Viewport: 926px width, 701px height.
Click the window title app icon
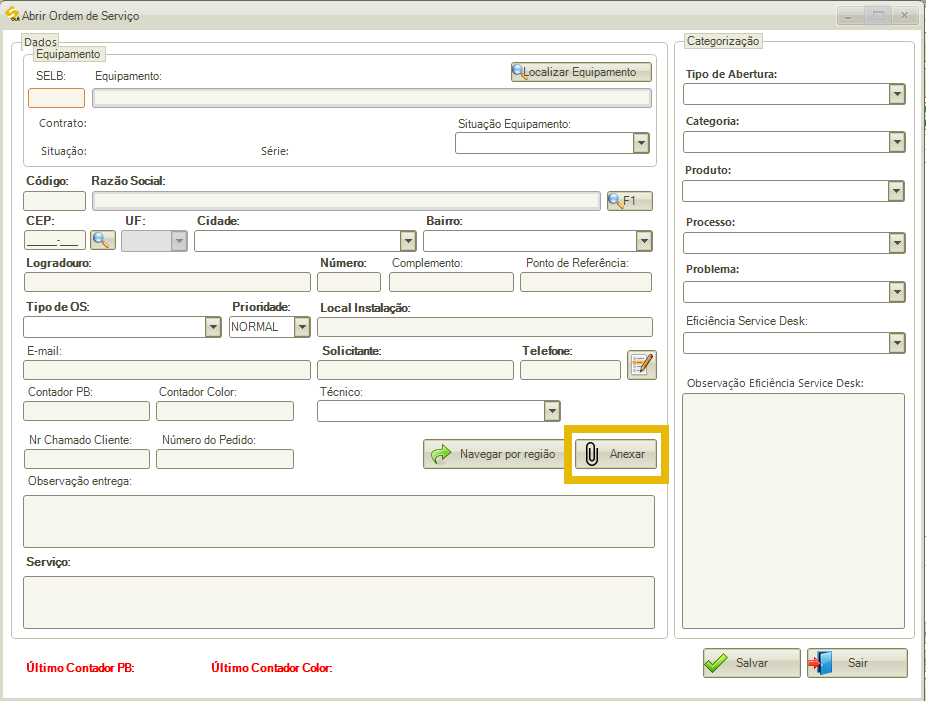(12, 14)
